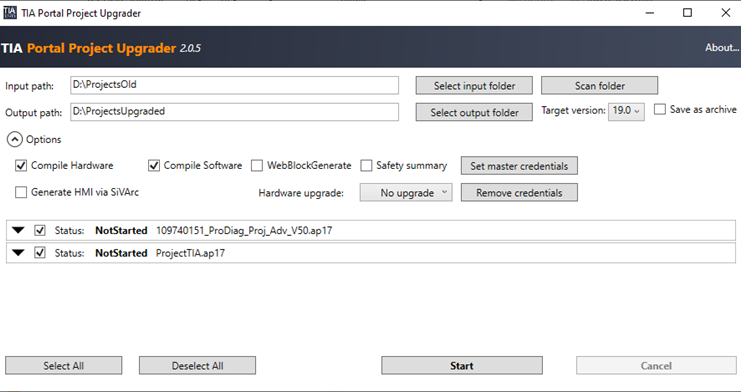The image size is (741, 392).
Task: Maximize the Project Upgrader window
Action: click(x=688, y=13)
